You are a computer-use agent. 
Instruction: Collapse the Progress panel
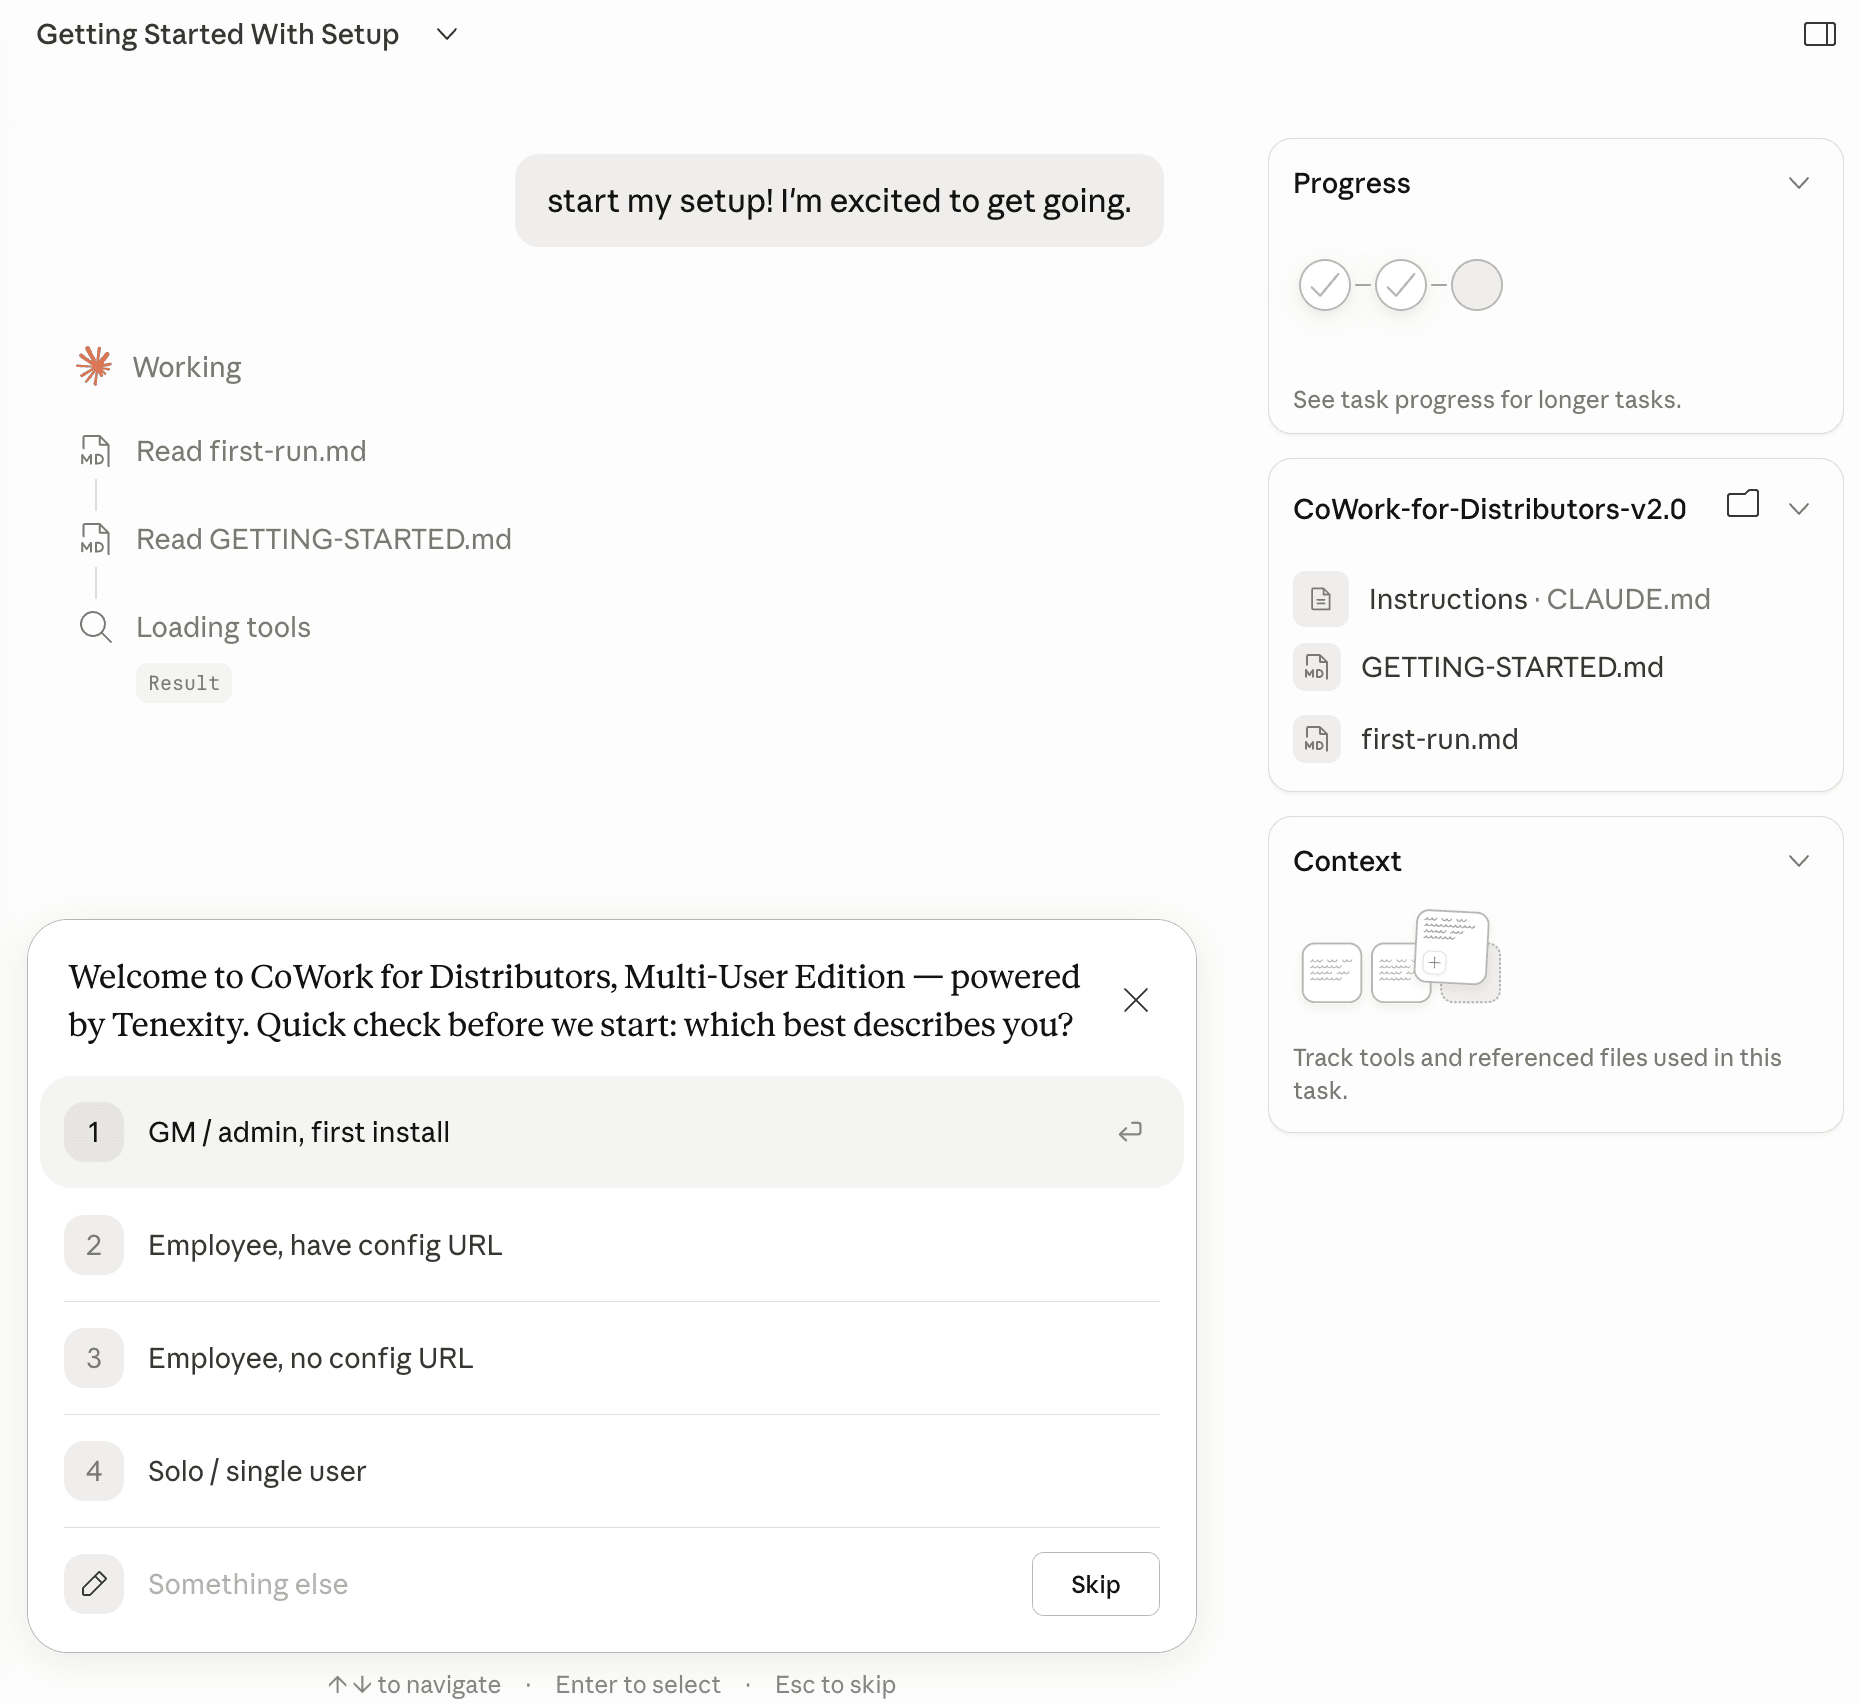point(1799,183)
